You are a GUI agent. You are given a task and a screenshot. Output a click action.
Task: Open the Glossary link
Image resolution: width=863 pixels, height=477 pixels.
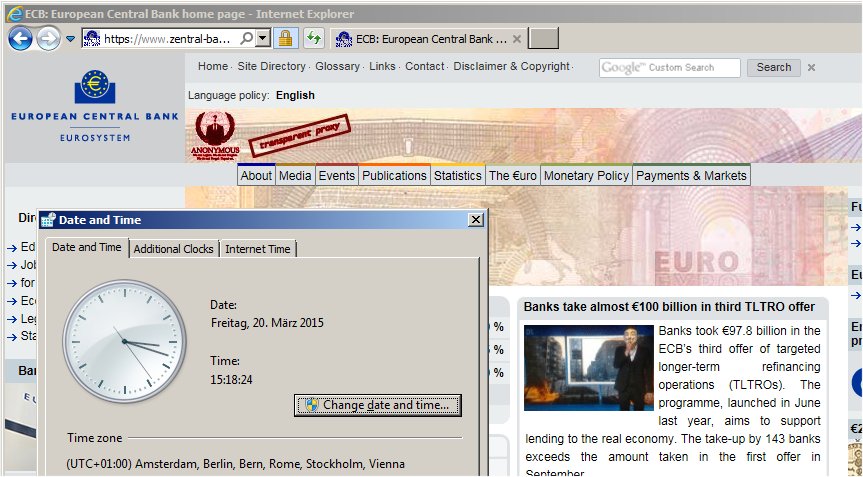pyautogui.click(x=337, y=66)
